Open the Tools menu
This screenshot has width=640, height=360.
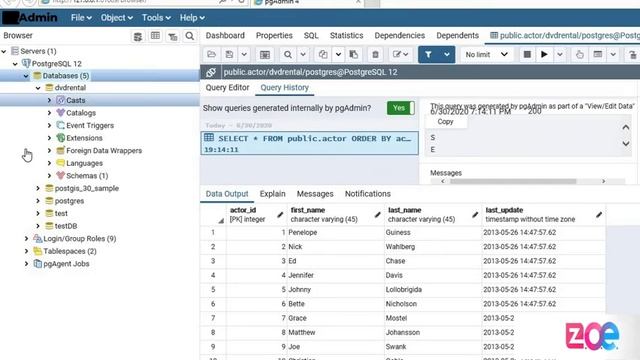tap(156, 18)
